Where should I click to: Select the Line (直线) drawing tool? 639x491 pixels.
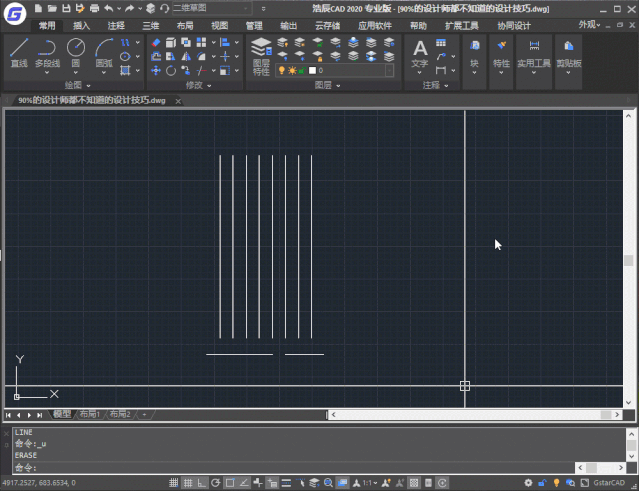19,52
